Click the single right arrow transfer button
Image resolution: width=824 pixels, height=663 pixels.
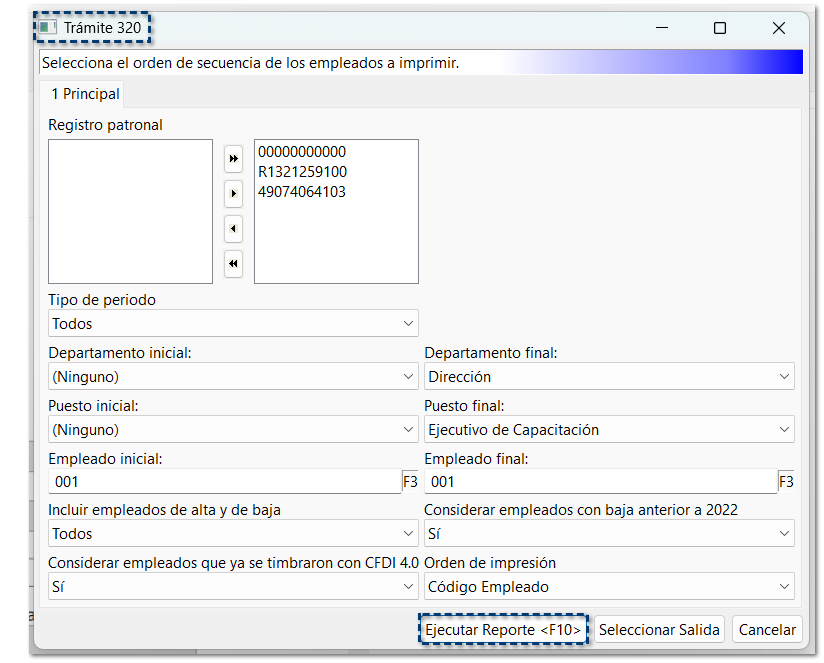(x=233, y=194)
